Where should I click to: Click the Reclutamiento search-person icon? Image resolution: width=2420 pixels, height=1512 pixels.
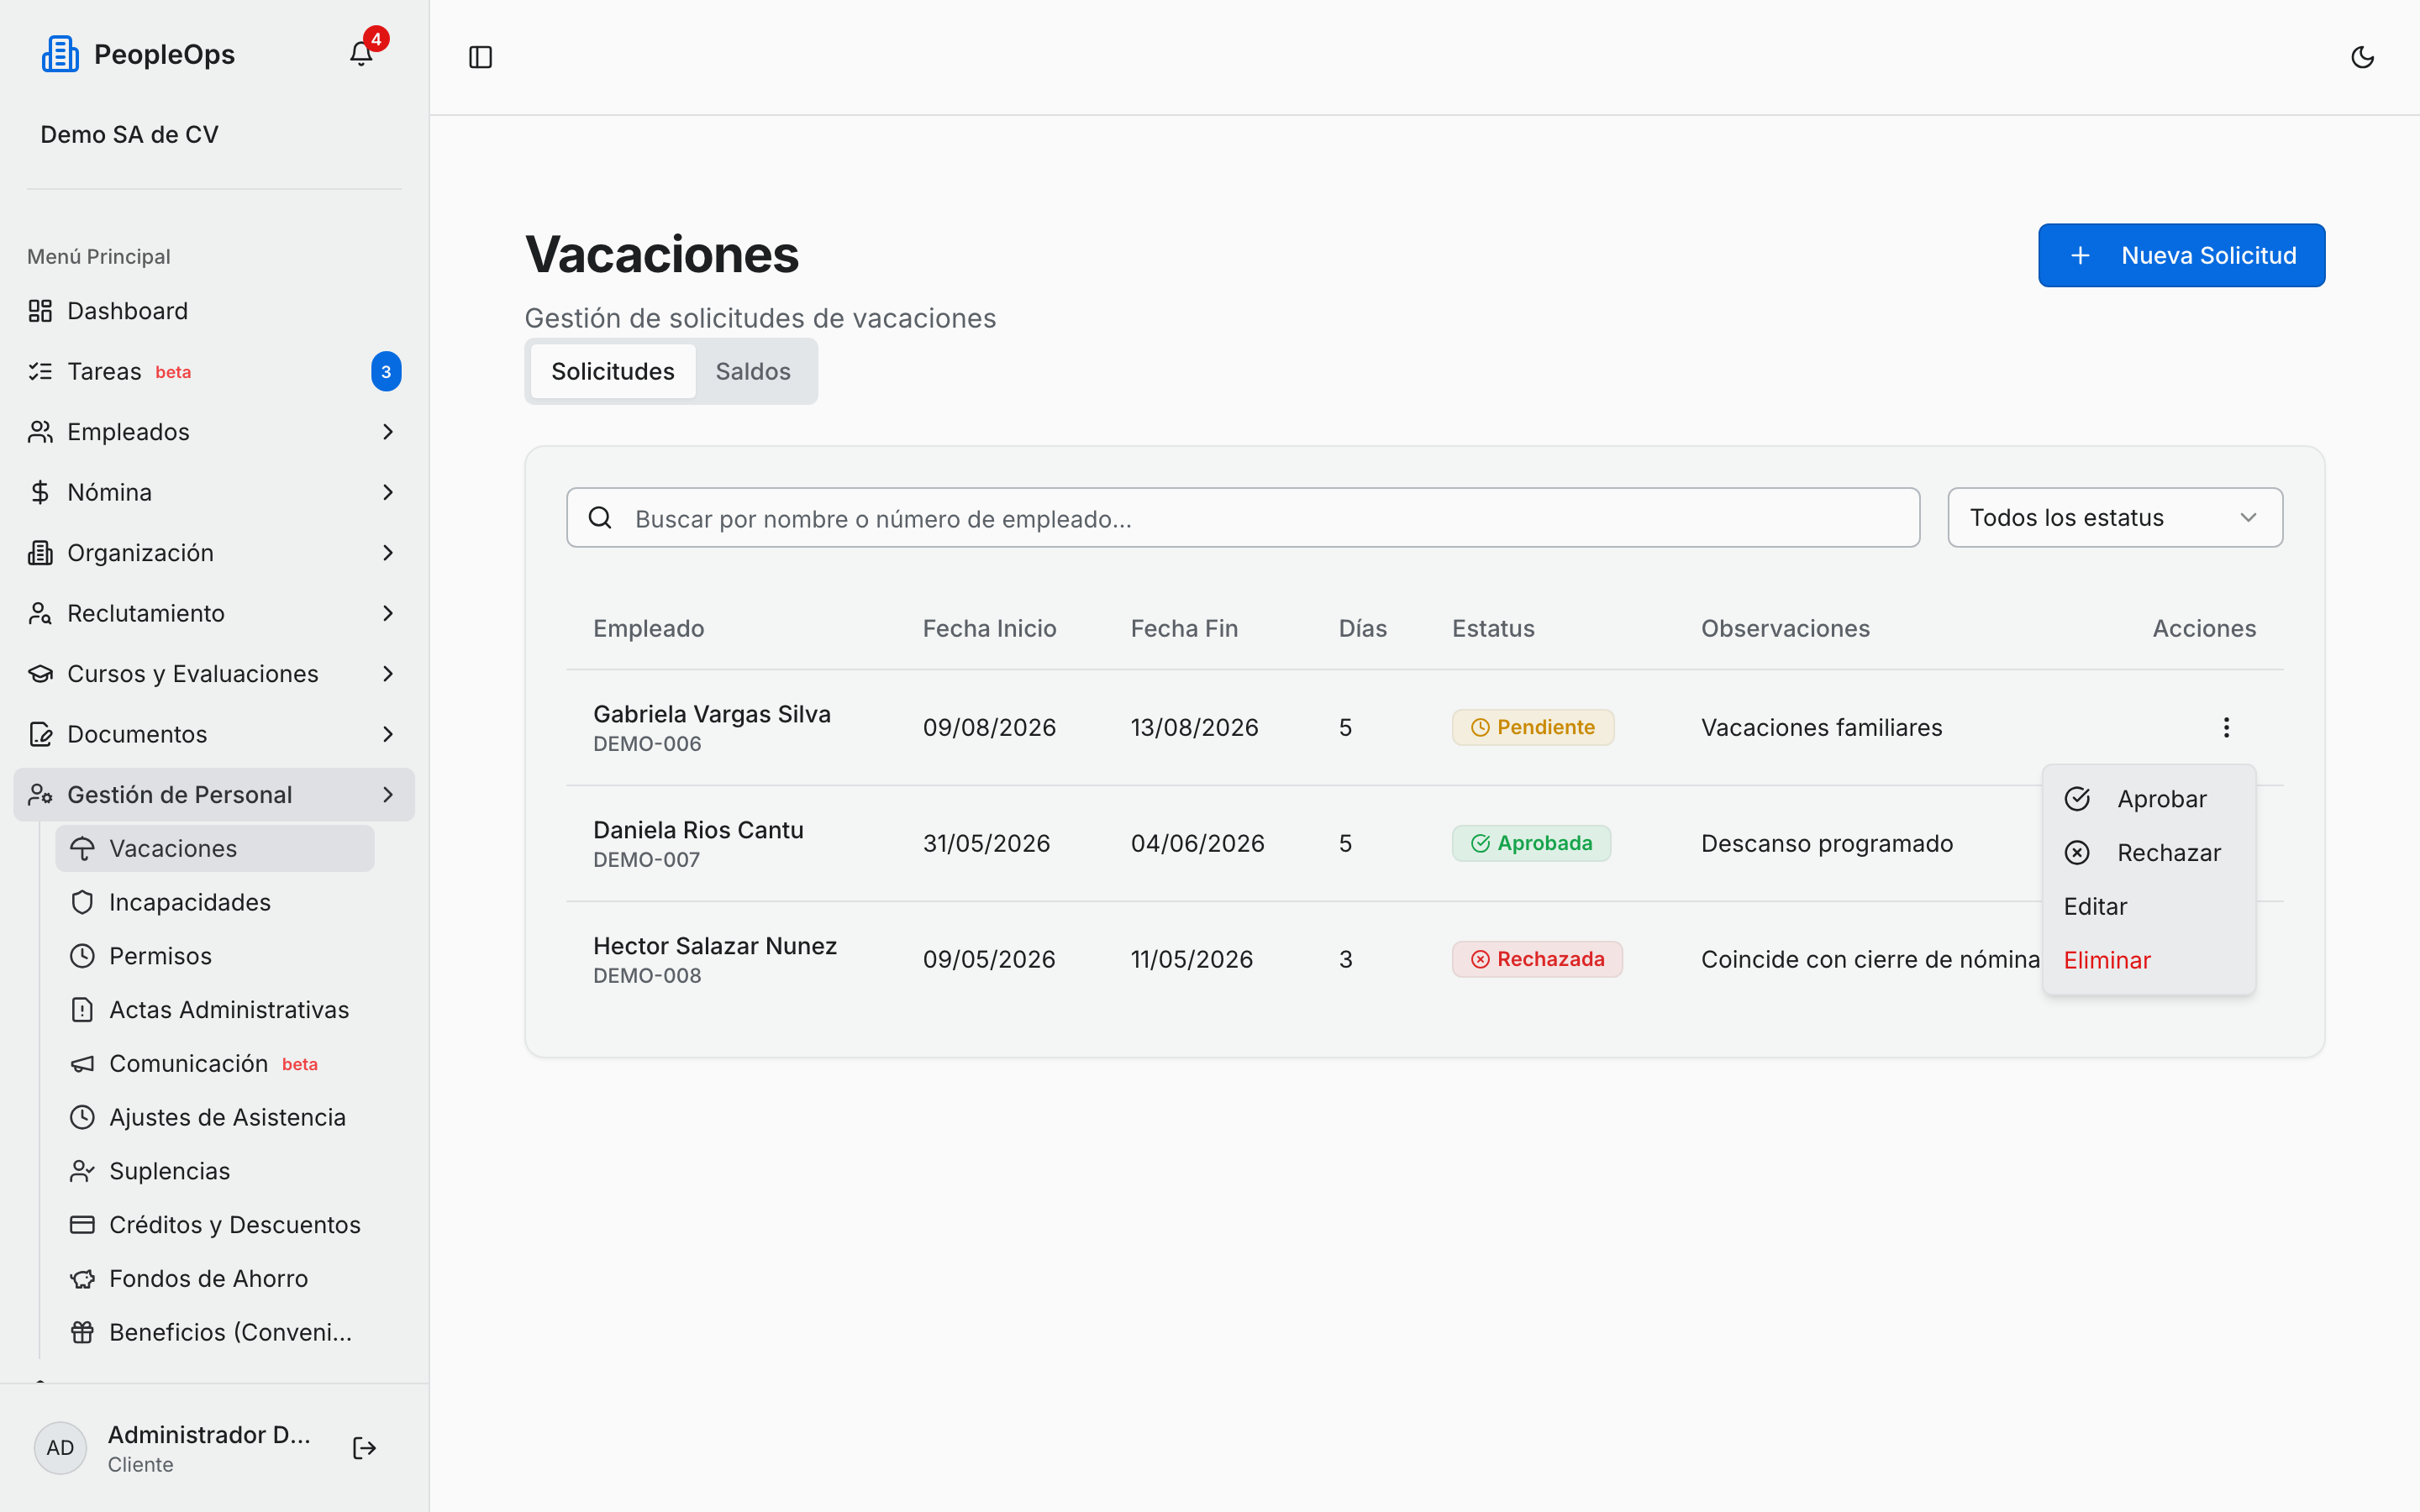click(40, 613)
